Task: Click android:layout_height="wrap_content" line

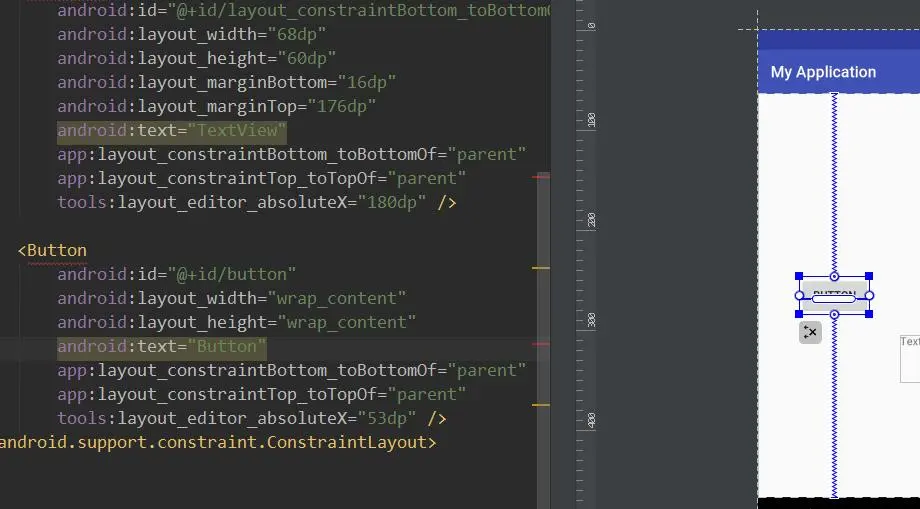Action: [236, 323]
